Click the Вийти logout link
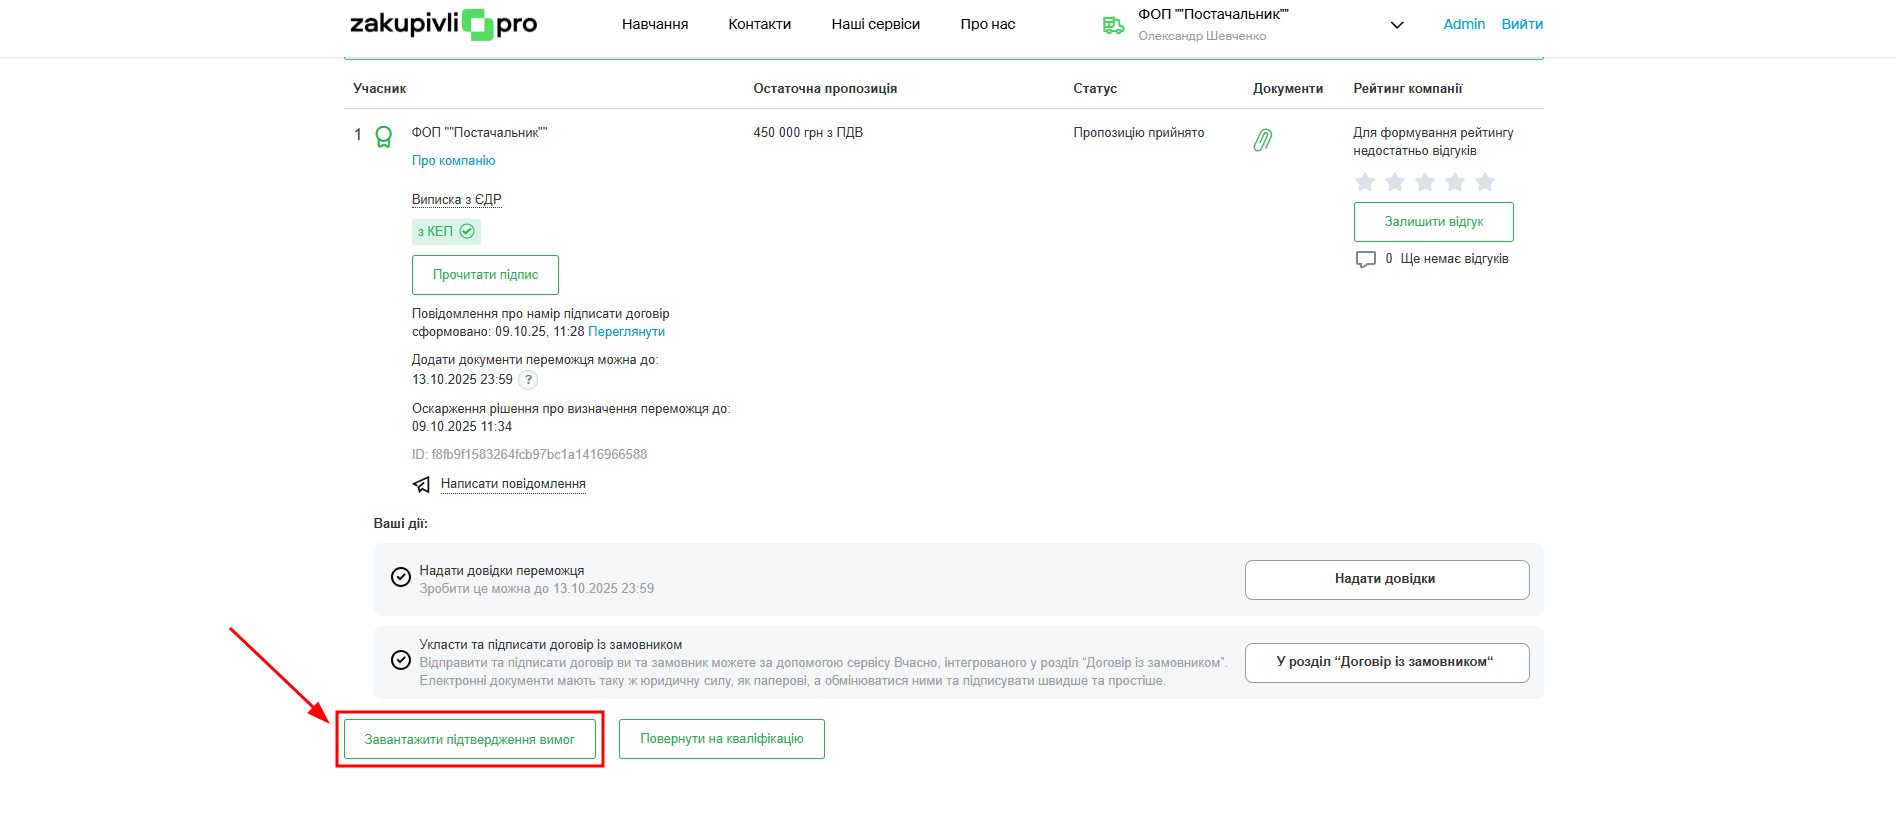Viewport: 1896px width, 834px height. pyautogui.click(x=1522, y=24)
